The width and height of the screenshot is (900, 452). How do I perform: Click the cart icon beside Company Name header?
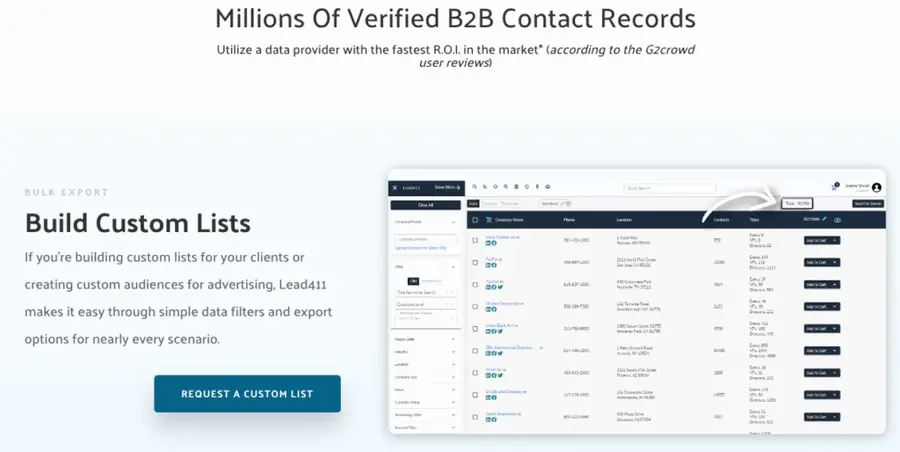tap(489, 220)
